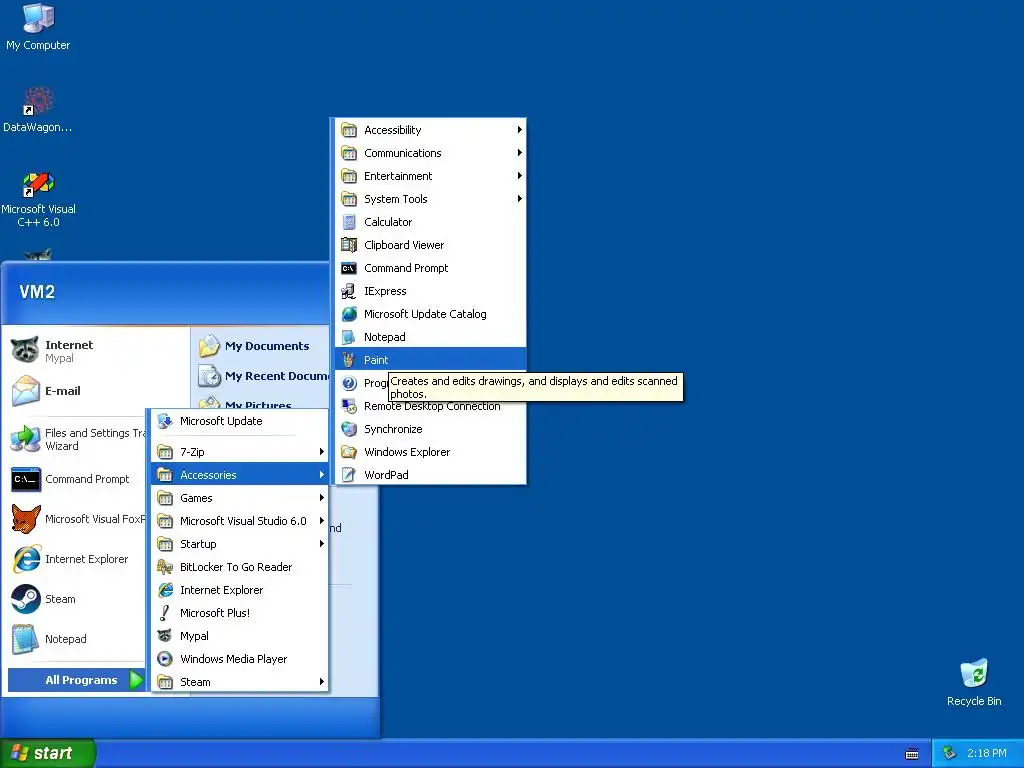Launch Command Prompt from Accessories menu
1024x768 pixels.
[x=430, y=268]
